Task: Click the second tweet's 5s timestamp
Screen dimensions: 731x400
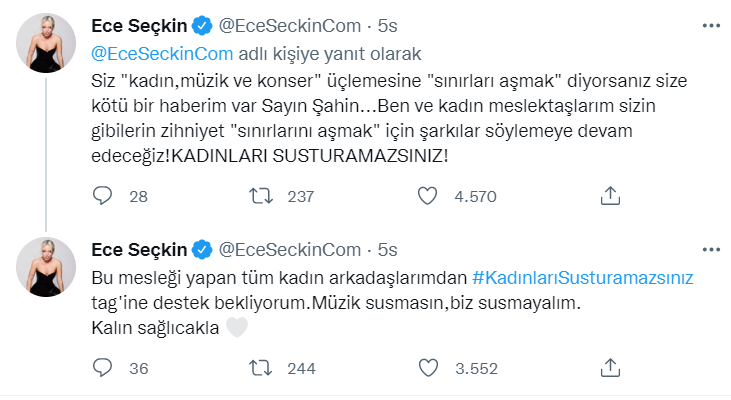Action: point(389,248)
